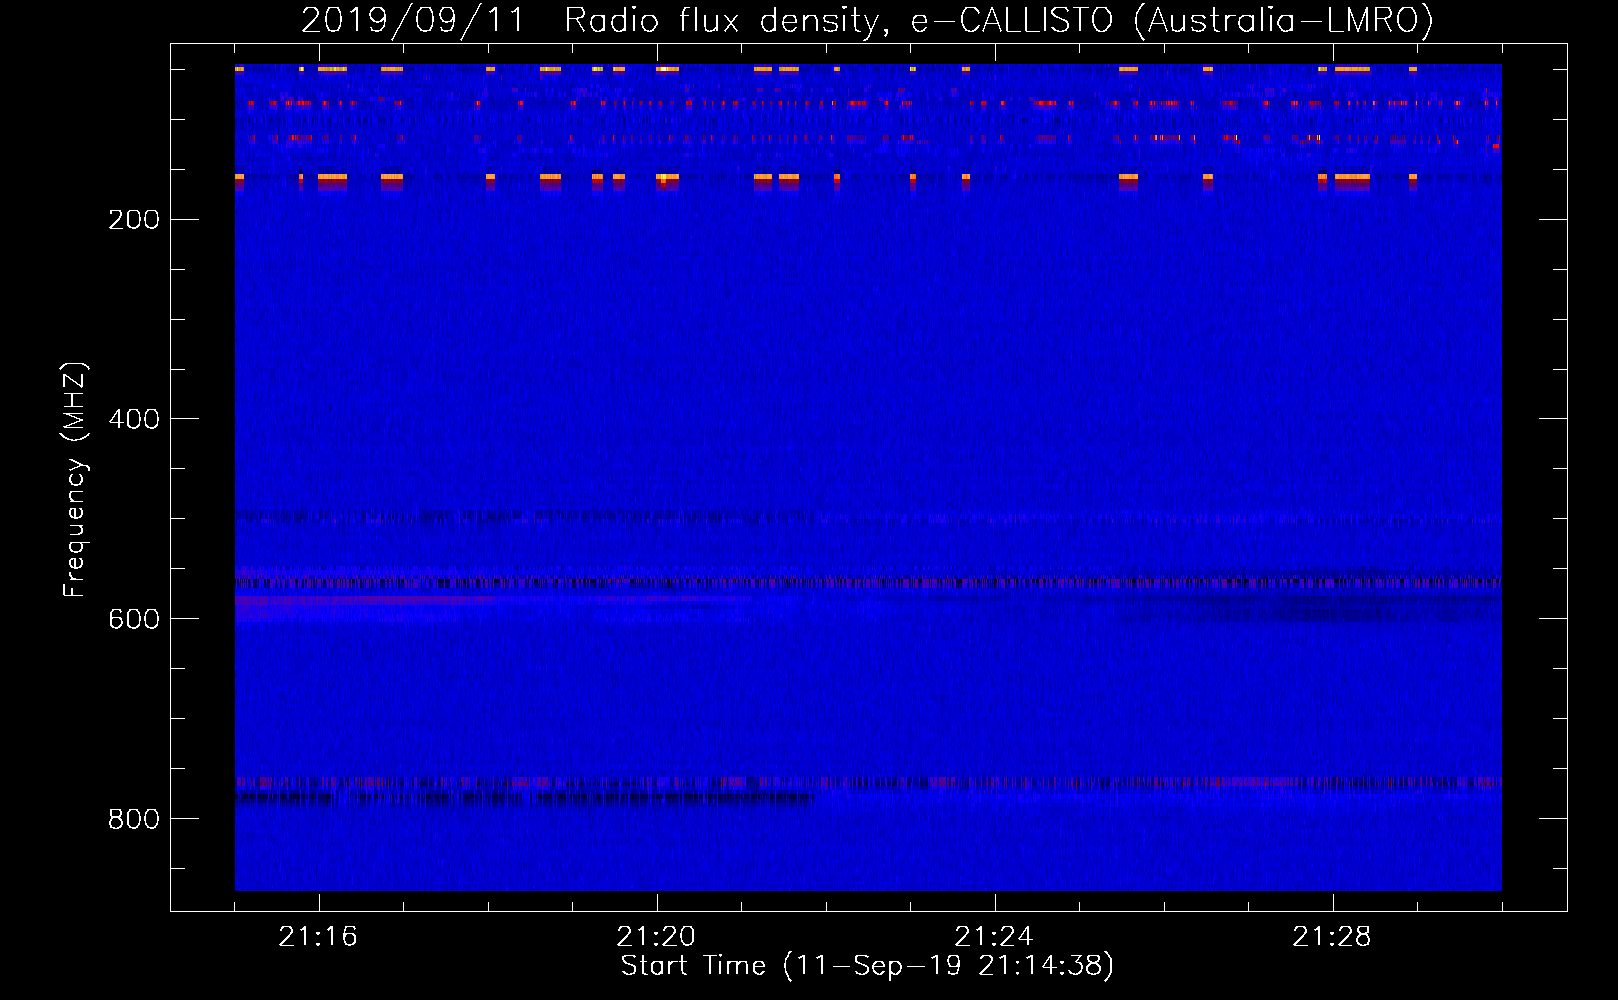This screenshot has height=1000, width=1618.
Task: Click the 600 frequency tick label
Action: 134,619
